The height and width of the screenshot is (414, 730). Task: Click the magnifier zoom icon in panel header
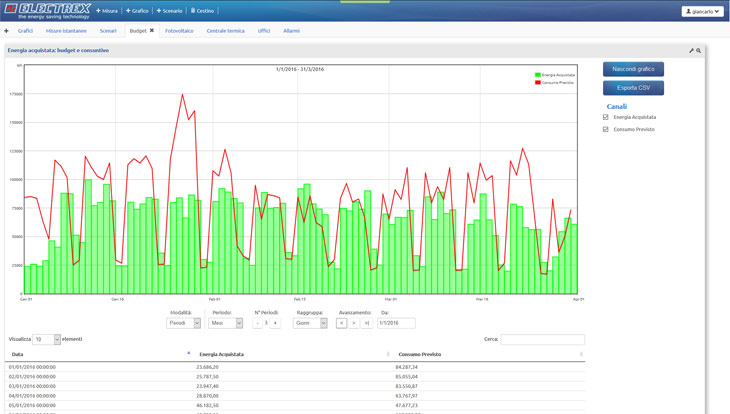pyautogui.click(x=699, y=50)
